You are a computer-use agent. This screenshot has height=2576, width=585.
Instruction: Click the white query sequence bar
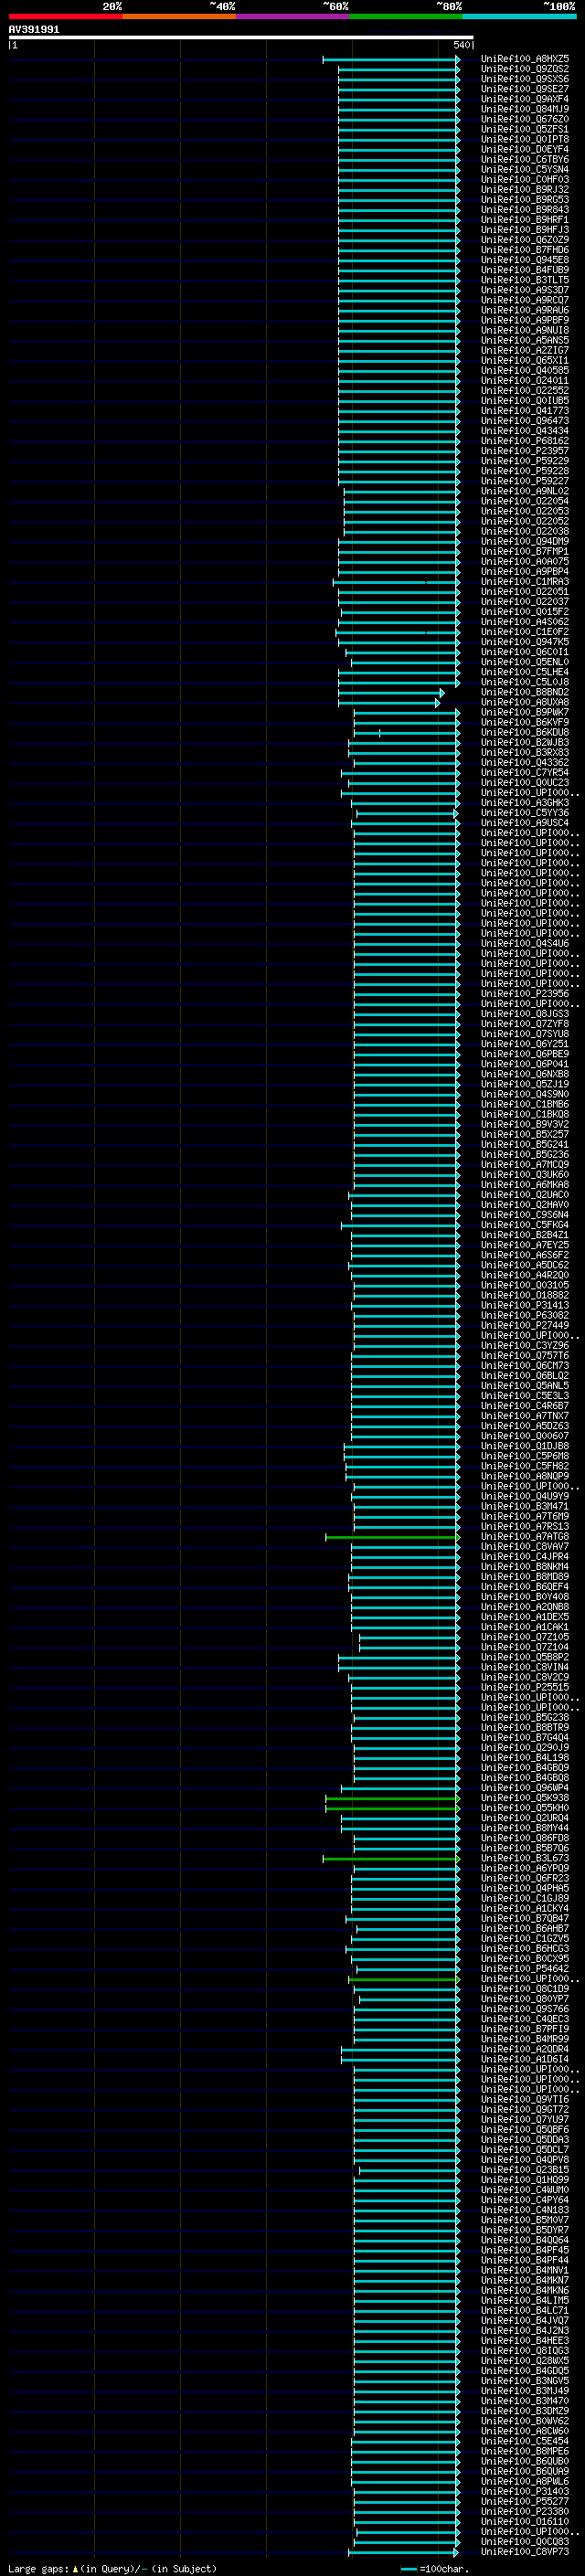(241, 37)
